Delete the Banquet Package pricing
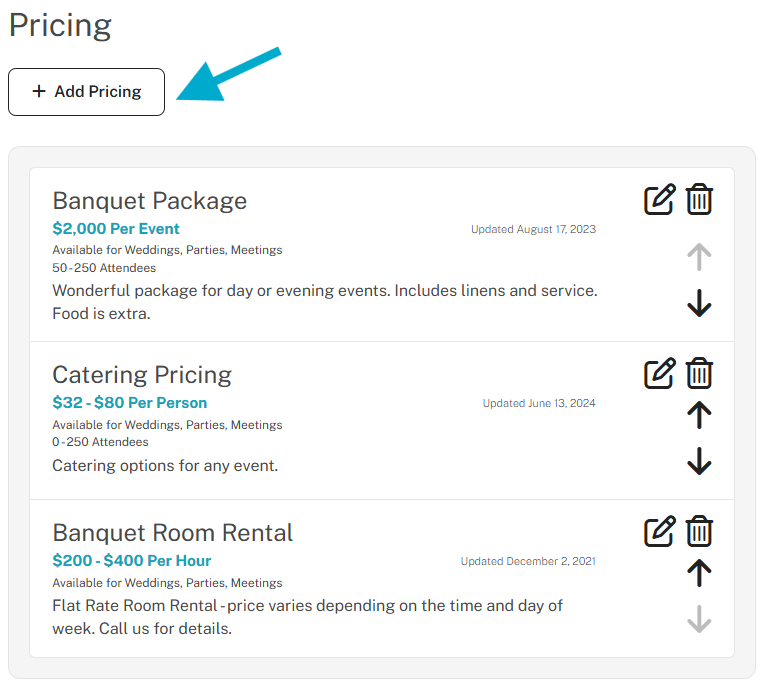767x692 pixels. click(x=700, y=200)
